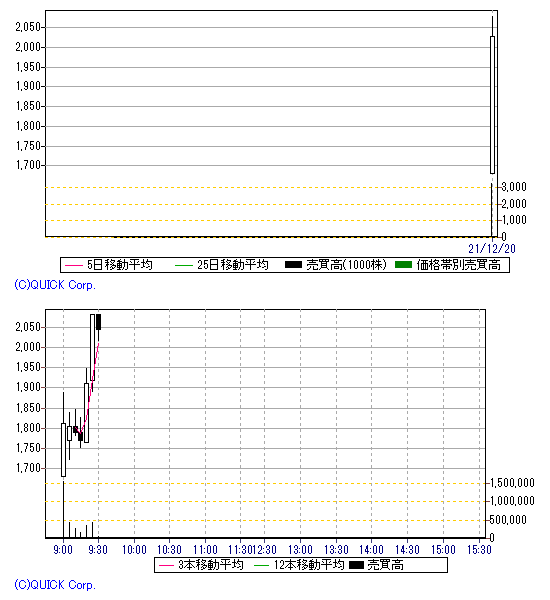Viewport: 550px width, 600px height.
Task: Click the green 価格帯別売買高 legend swatch
Action: point(403,265)
